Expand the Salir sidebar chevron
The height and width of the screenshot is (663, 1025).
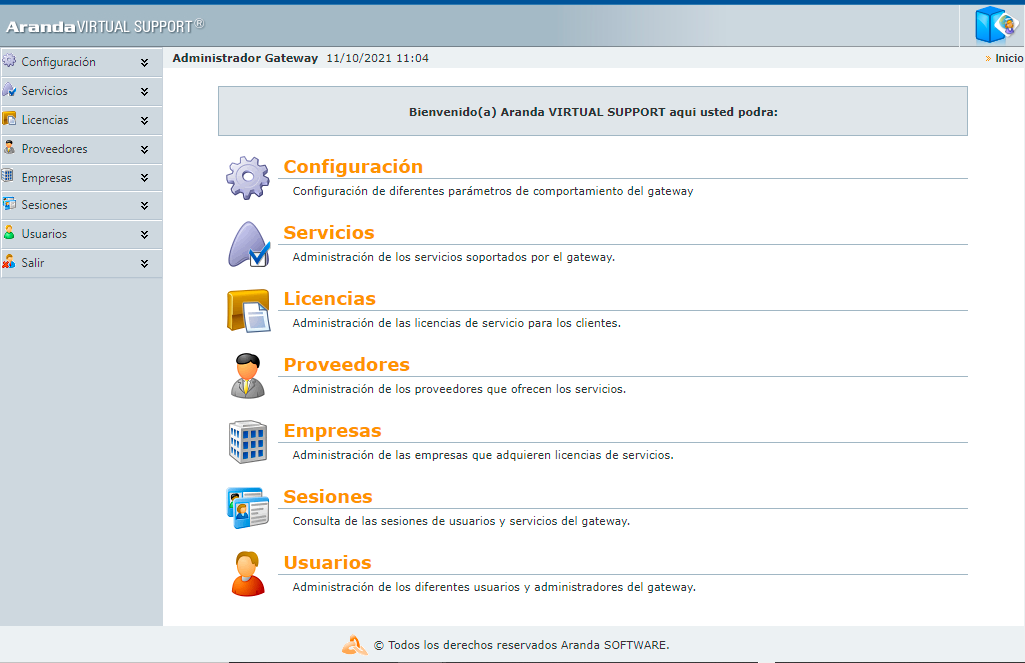tap(144, 264)
